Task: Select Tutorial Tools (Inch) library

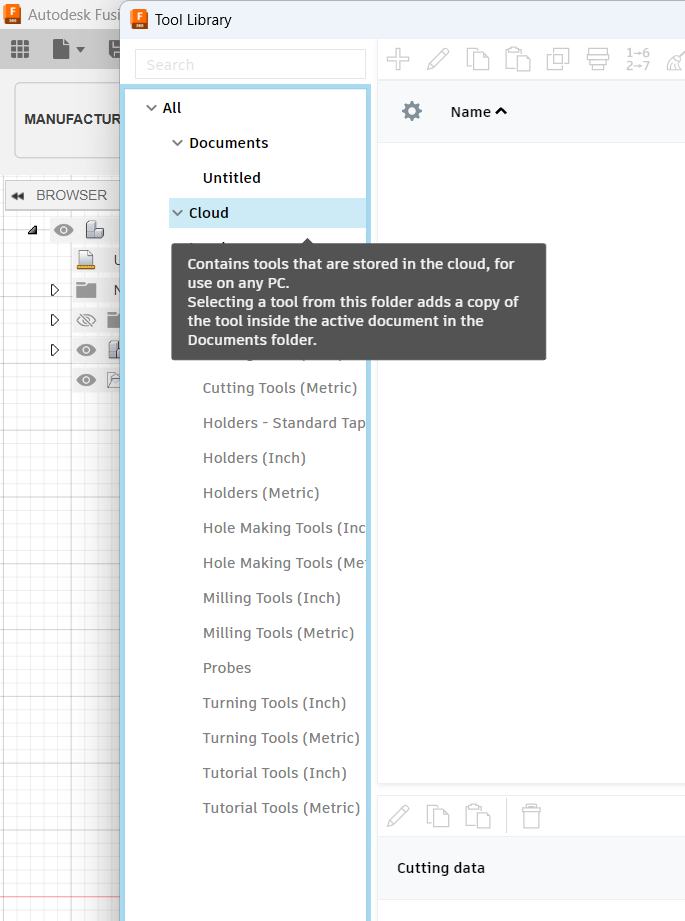Action: pos(274,773)
